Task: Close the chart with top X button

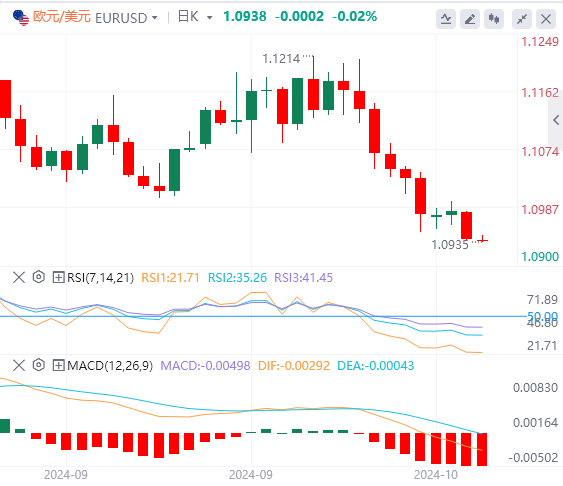Action: tap(546, 19)
